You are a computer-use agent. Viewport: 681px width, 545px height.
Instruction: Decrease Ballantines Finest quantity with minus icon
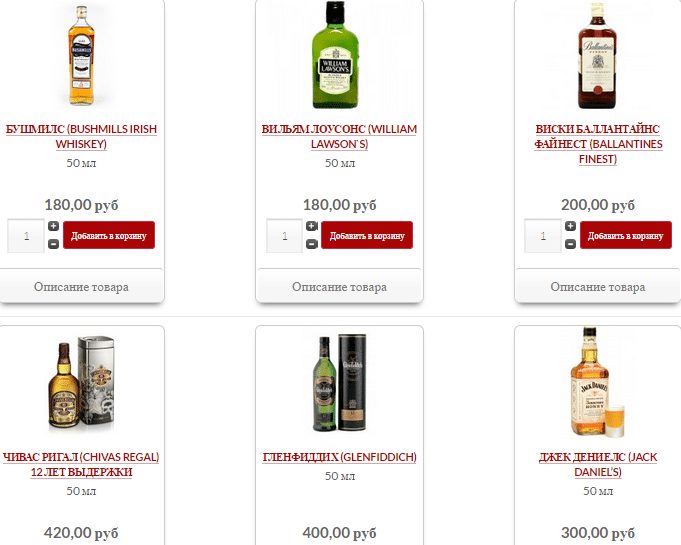click(x=570, y=244)
